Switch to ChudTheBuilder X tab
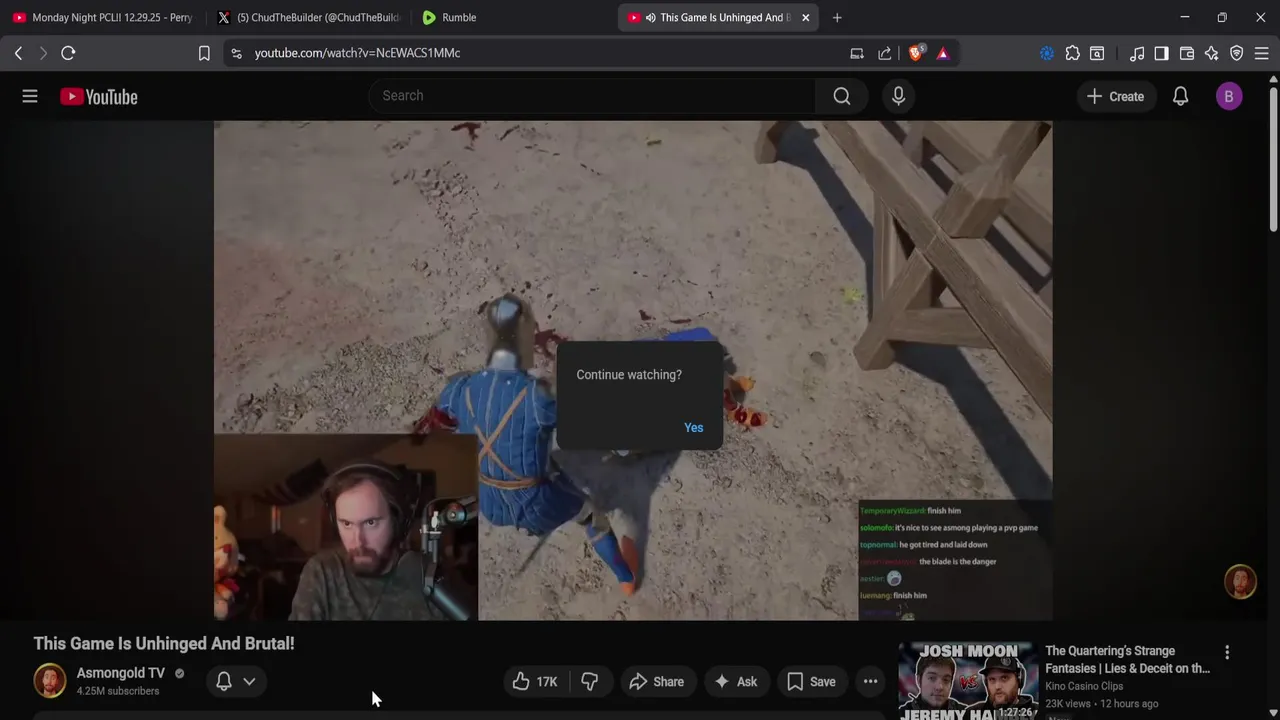The width and height of the screenshot is (1280, 720). pos(308,17)
